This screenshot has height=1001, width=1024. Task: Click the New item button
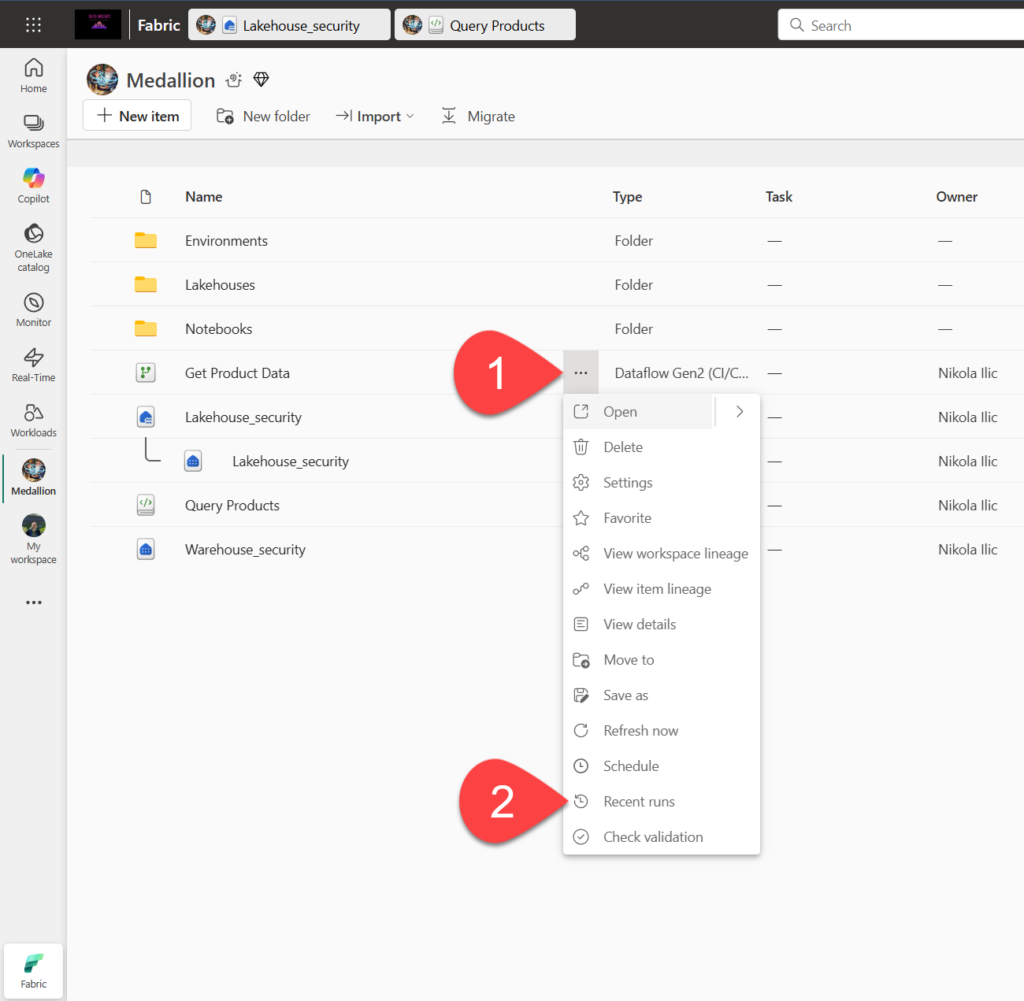coord(137,116)
